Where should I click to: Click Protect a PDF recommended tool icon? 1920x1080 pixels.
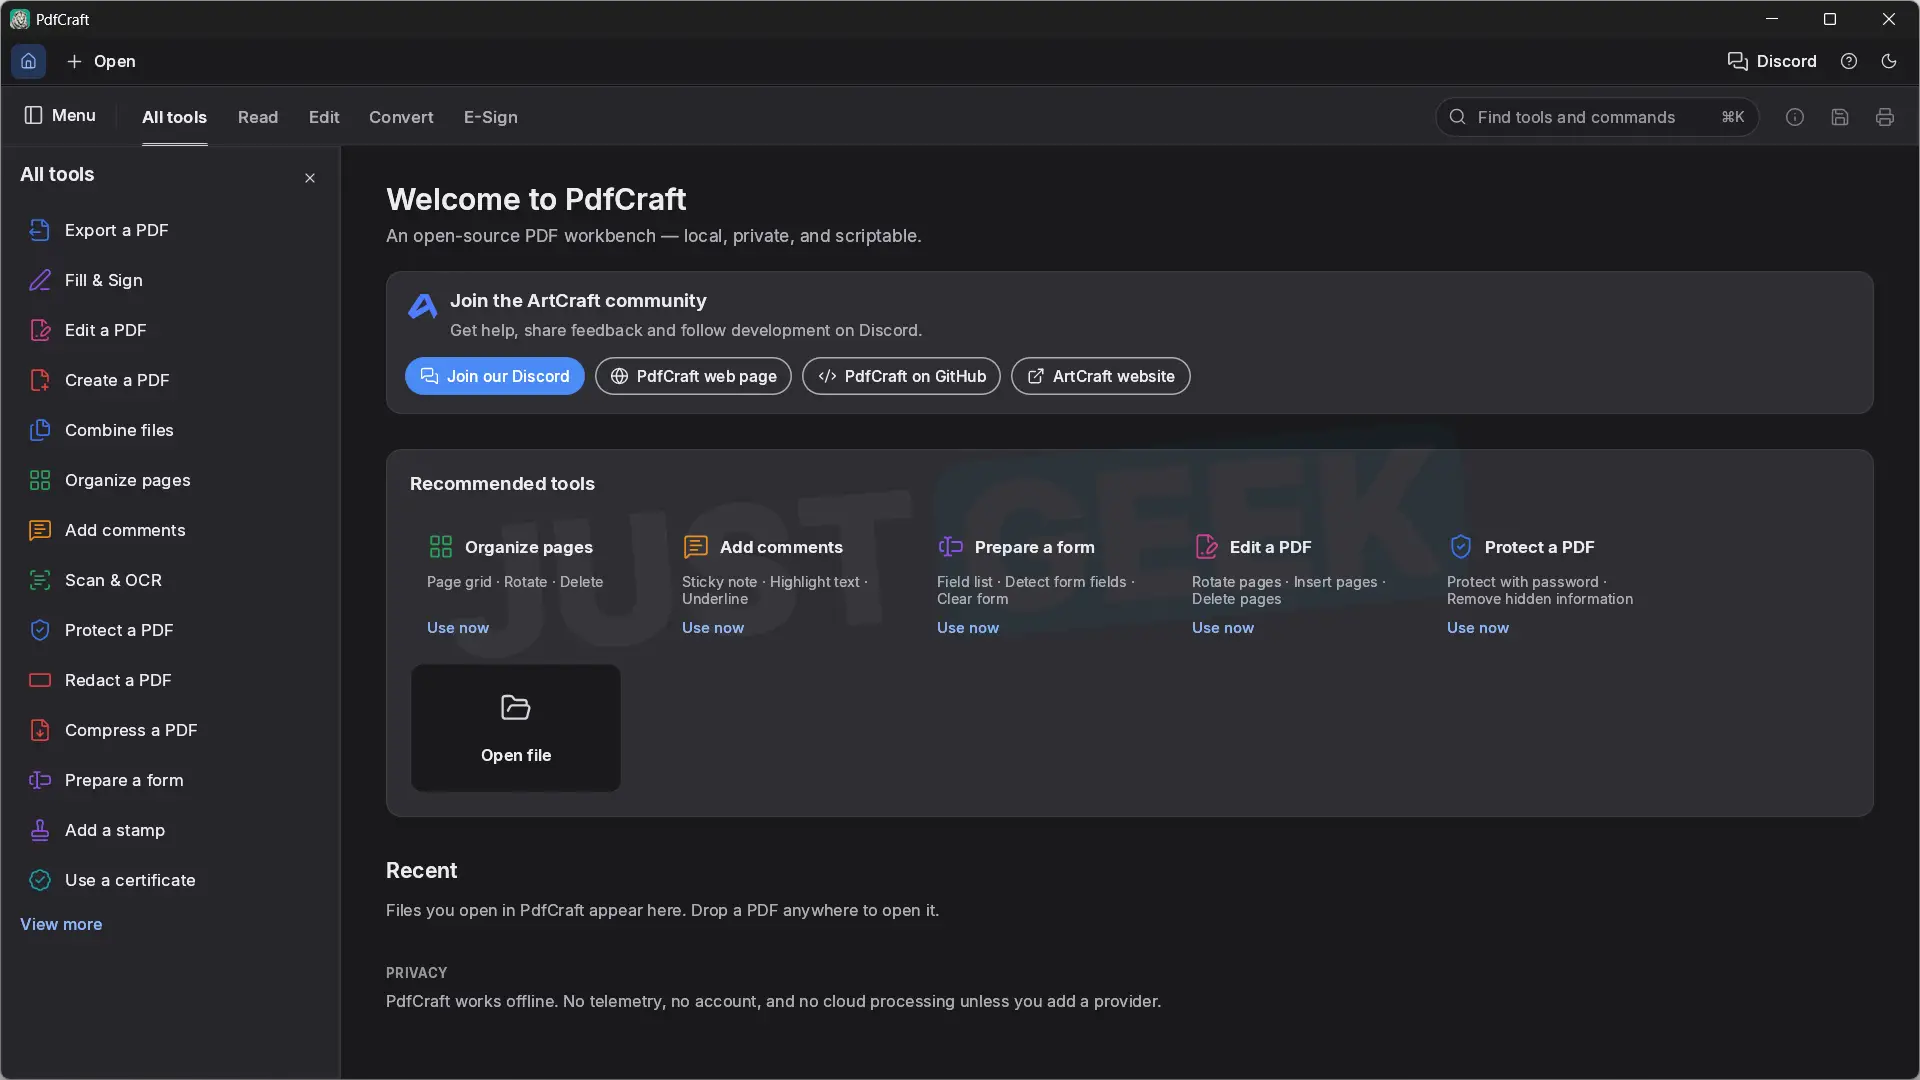(x=1461, y=546)
